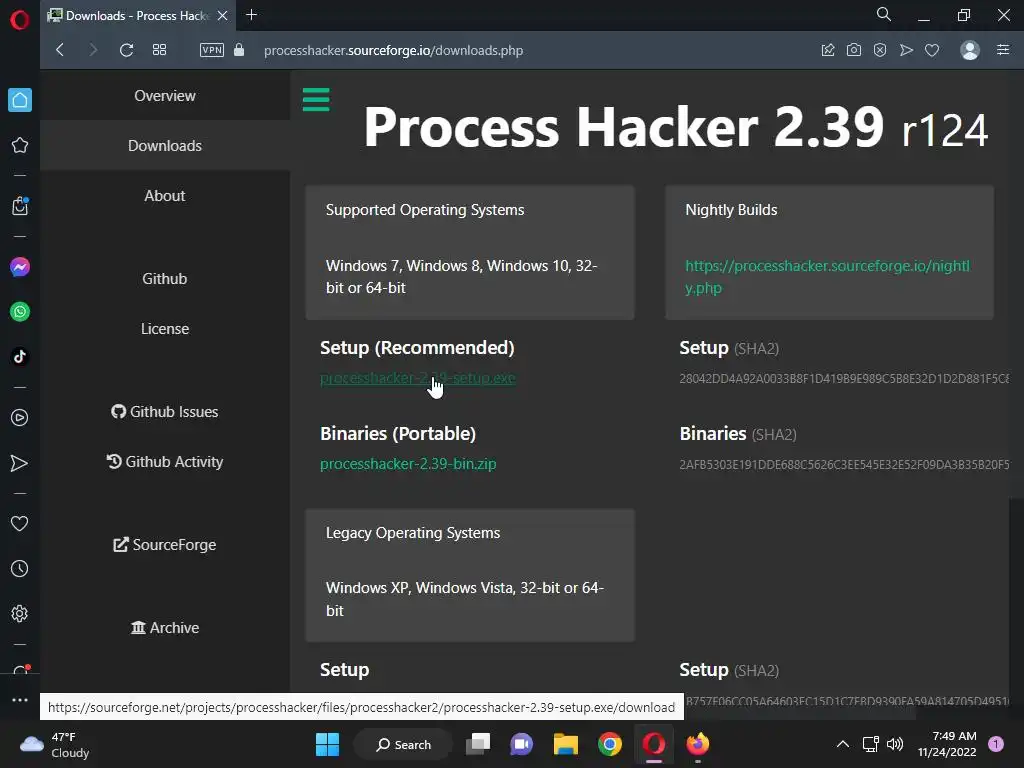
Task: Open the weather widget showing 47°F
Action: tap(55, 744)
